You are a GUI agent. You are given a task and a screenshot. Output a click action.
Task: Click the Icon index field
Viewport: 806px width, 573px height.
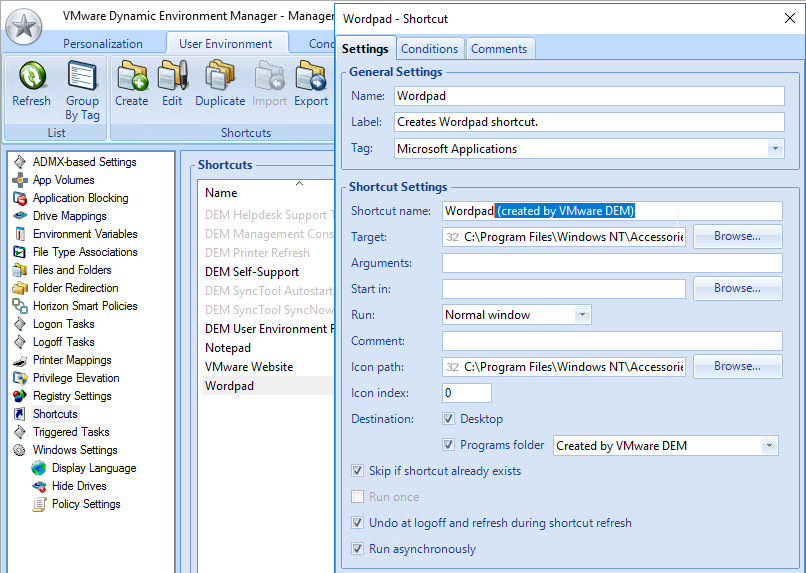click(467, 393)
